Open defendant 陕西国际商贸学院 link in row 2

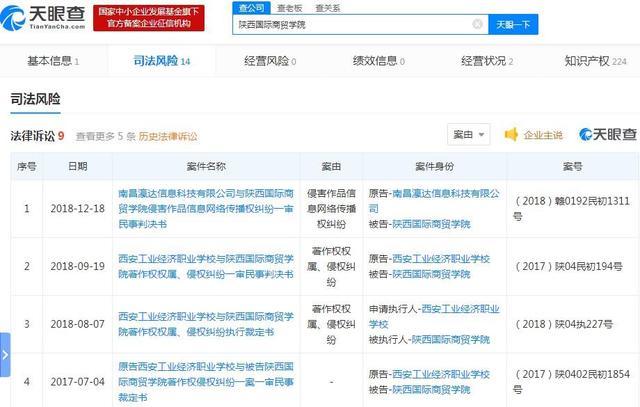pos(431,274)
